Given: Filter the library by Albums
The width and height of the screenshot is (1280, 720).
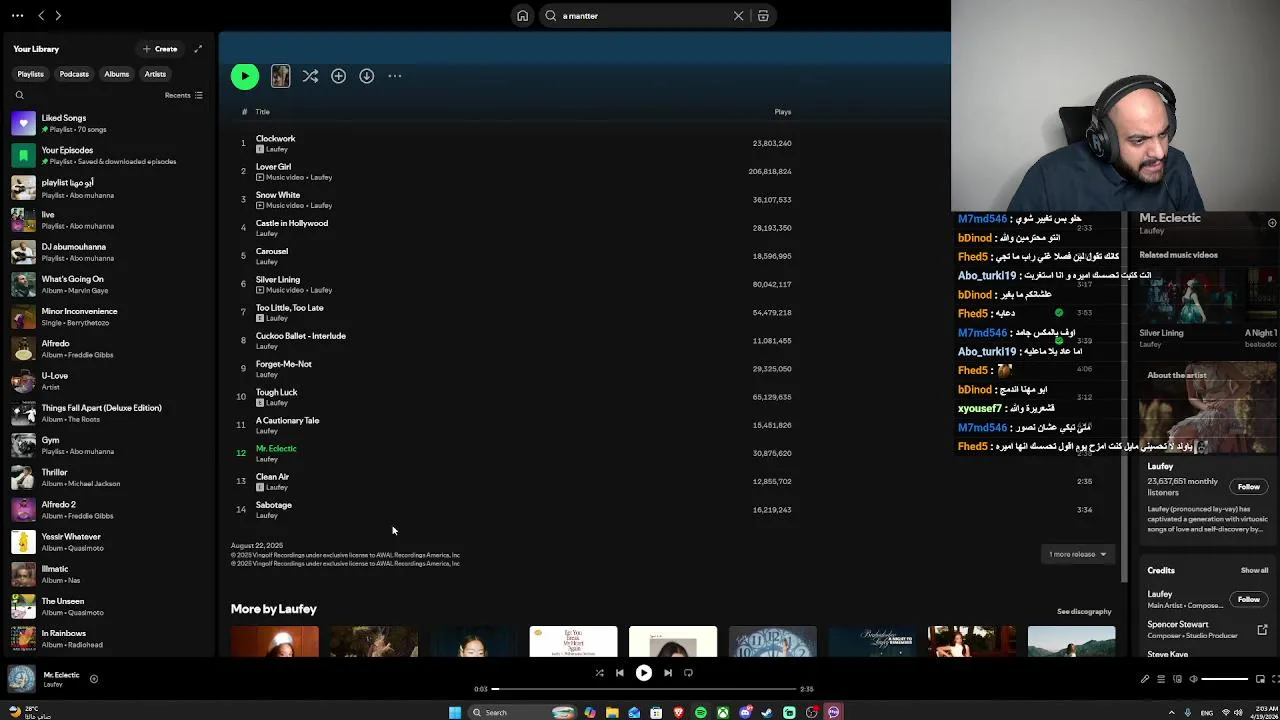Looking at the screenshot, I should point(116,74).
